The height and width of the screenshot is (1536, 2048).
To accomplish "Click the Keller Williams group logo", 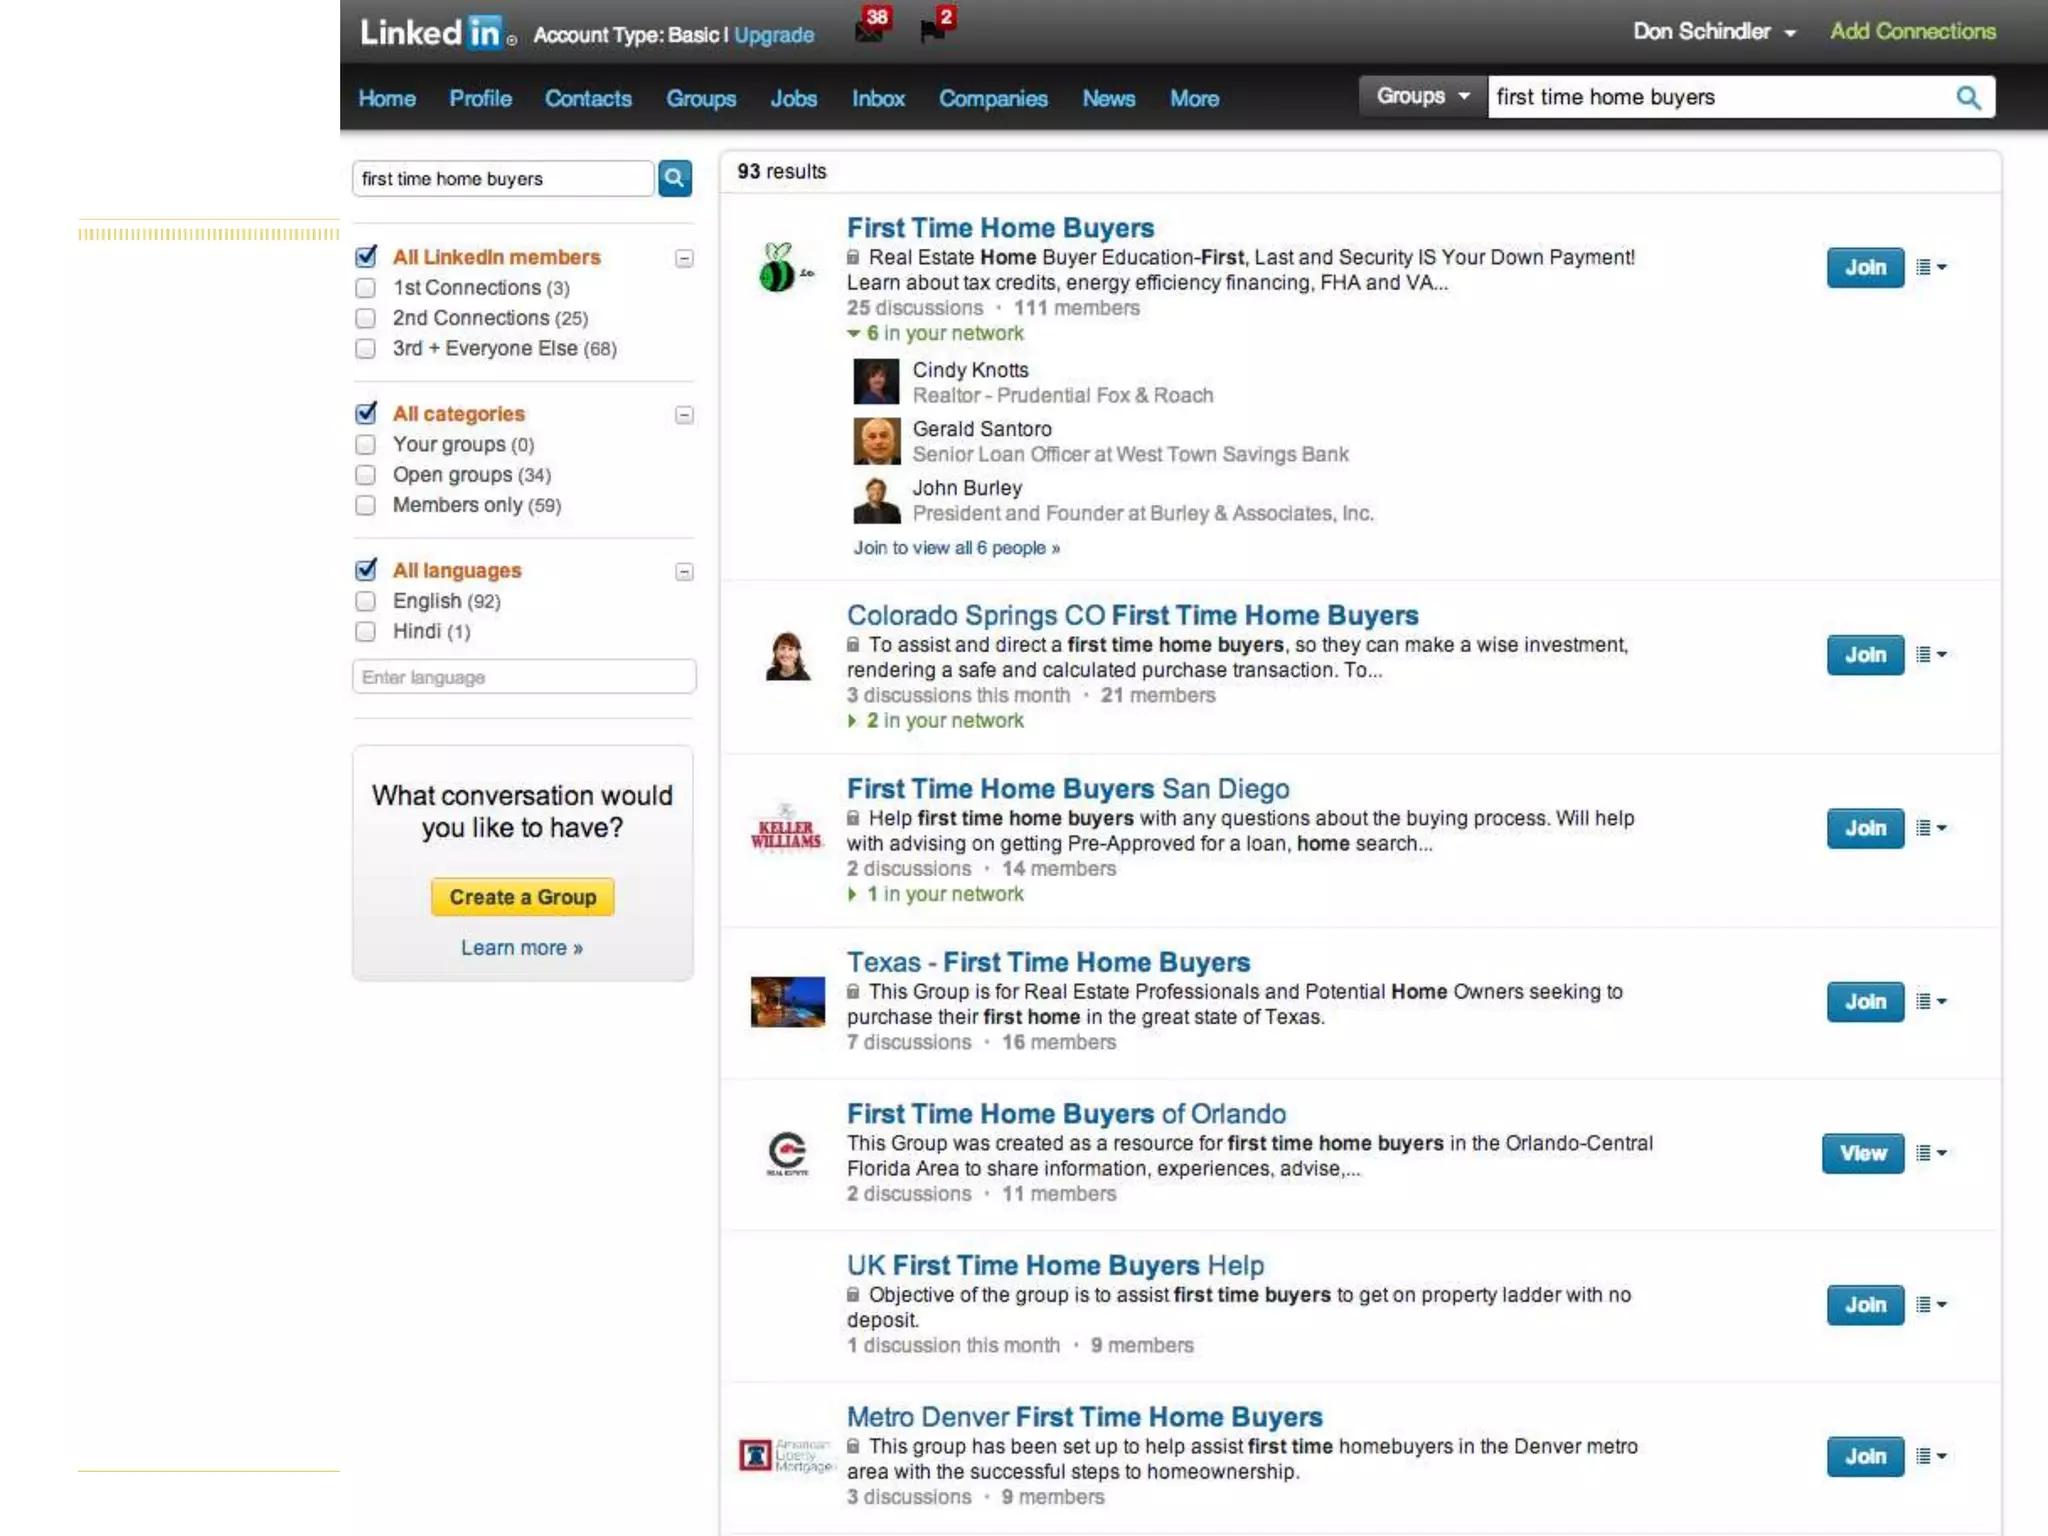I will point(786,830).
